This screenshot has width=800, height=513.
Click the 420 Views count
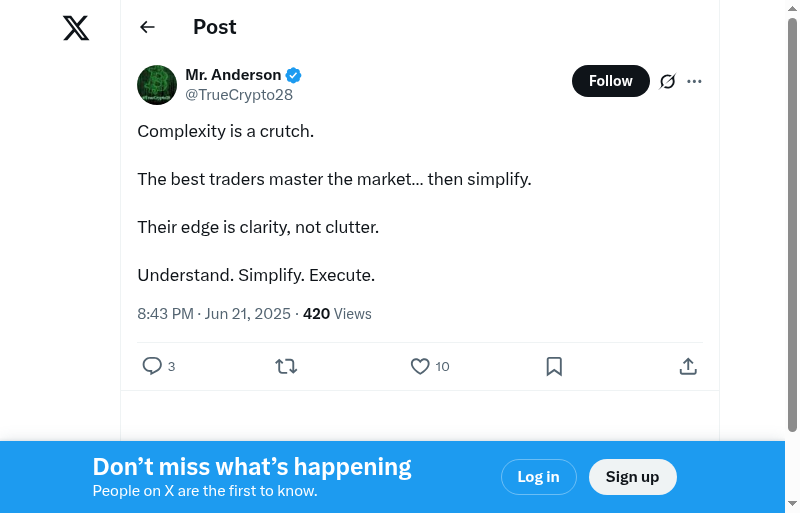click(337, 314)
